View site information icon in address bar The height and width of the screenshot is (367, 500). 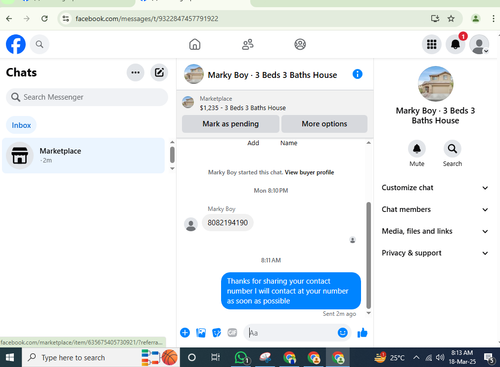[x=66, y=19]
